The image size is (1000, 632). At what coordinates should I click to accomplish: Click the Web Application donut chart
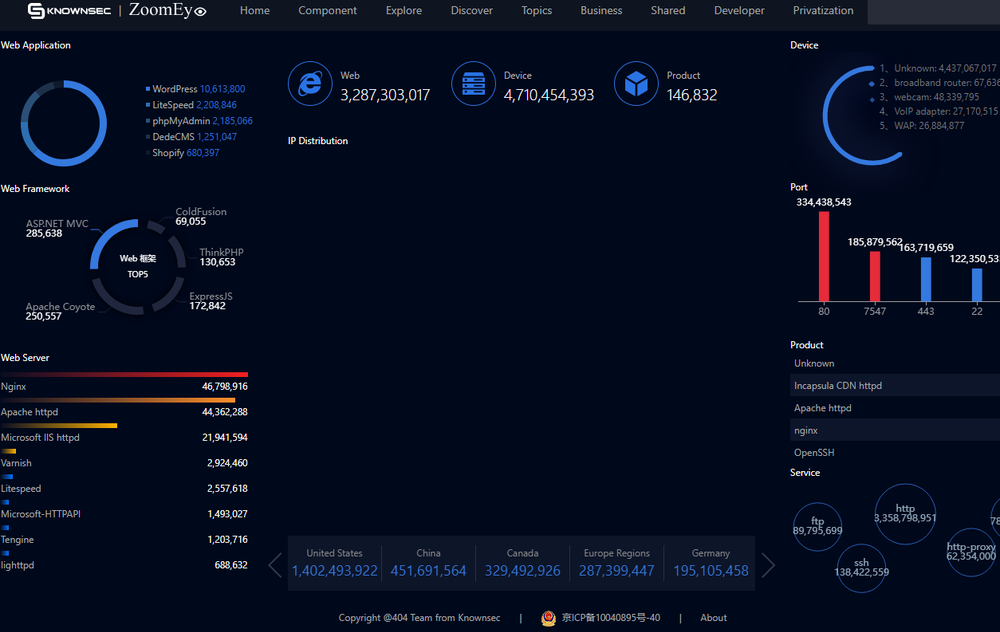point(64,123)
